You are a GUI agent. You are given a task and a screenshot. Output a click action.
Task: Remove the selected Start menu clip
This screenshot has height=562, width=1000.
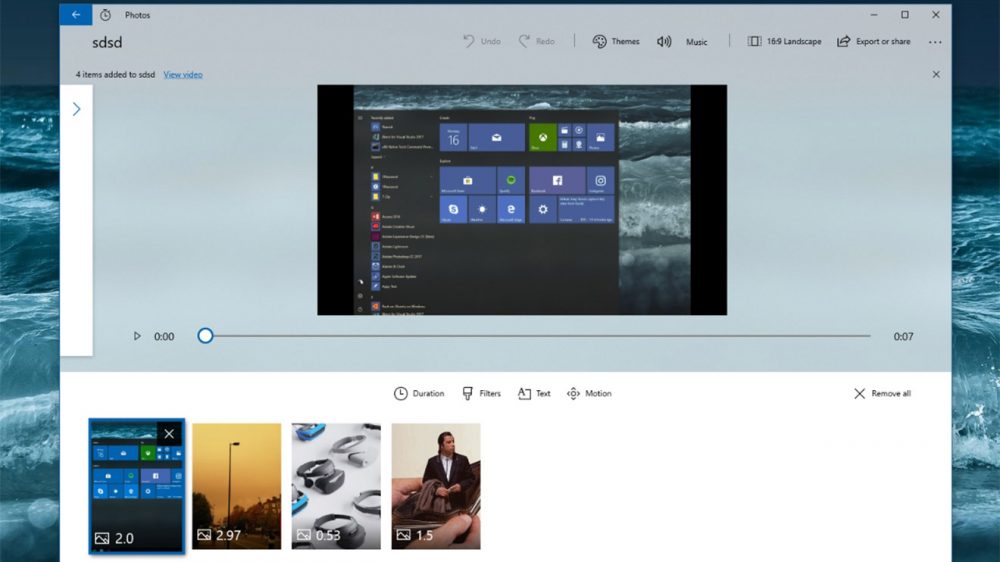point(169,433)
